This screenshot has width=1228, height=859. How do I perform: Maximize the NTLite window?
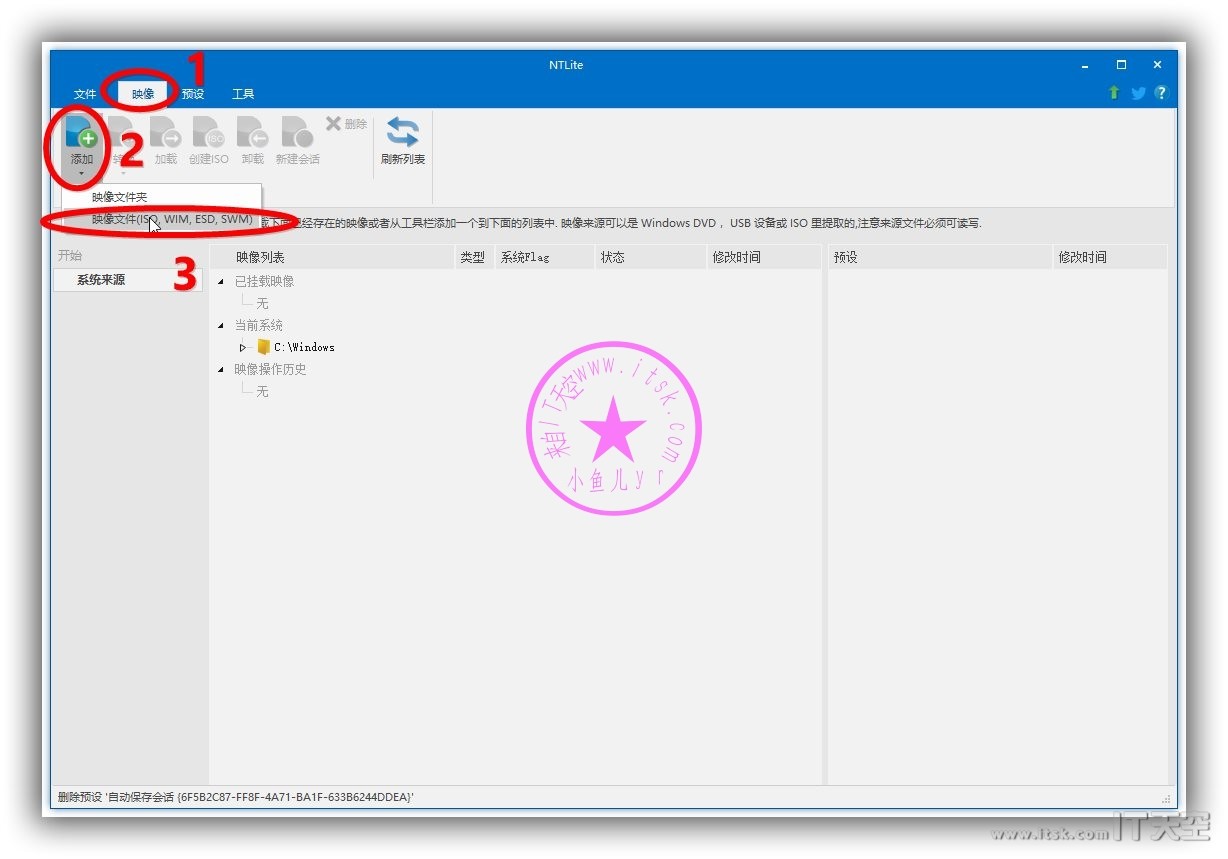pyautogui.click(x=1121, y=65)
